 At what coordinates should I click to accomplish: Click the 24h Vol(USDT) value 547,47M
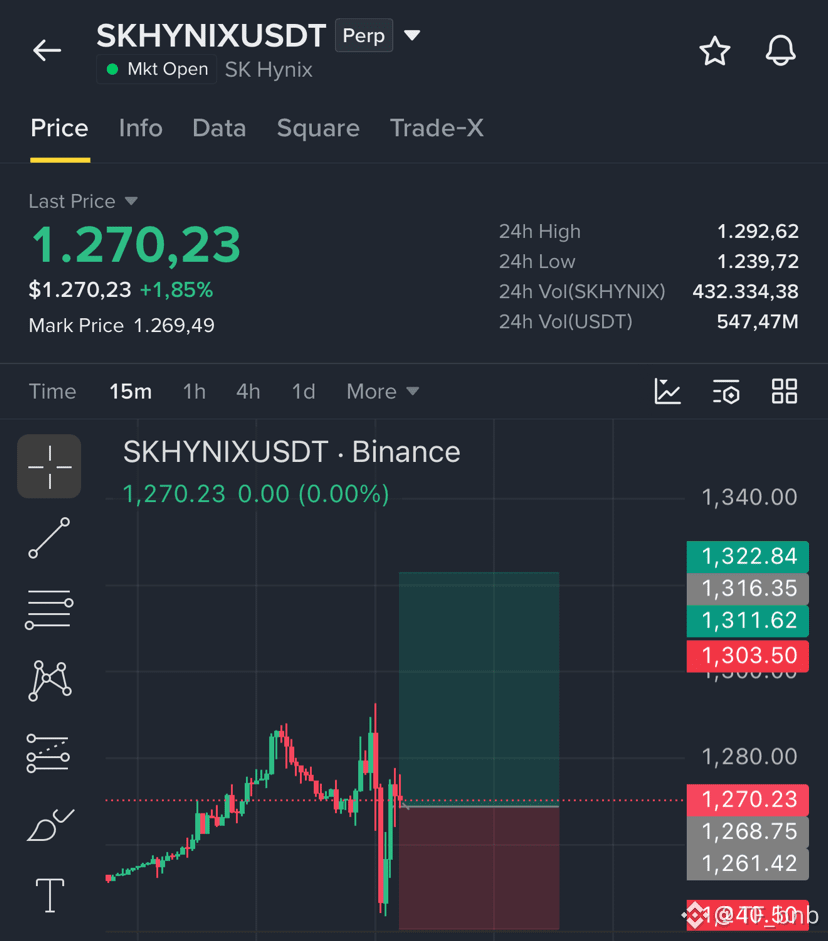(x=758, y=322)
